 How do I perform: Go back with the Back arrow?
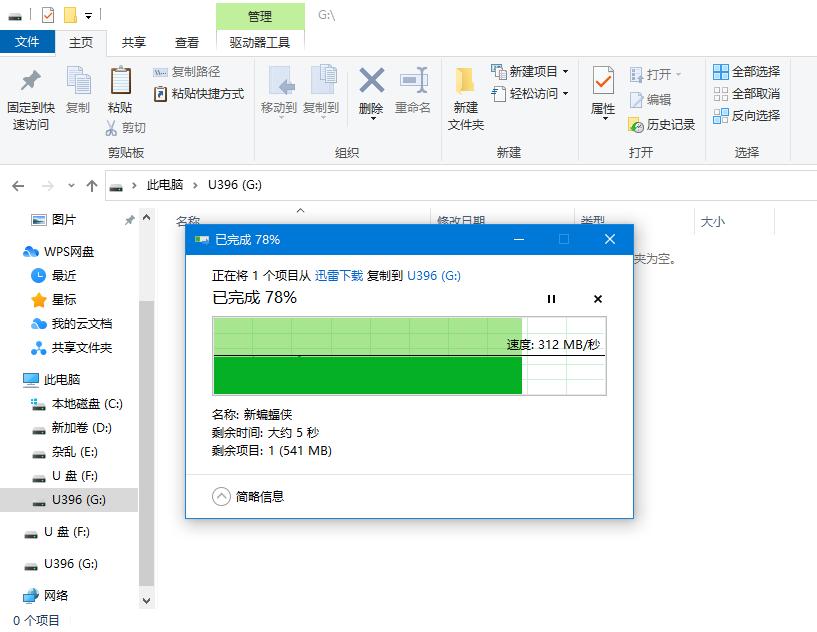click(x=18, y=185)
